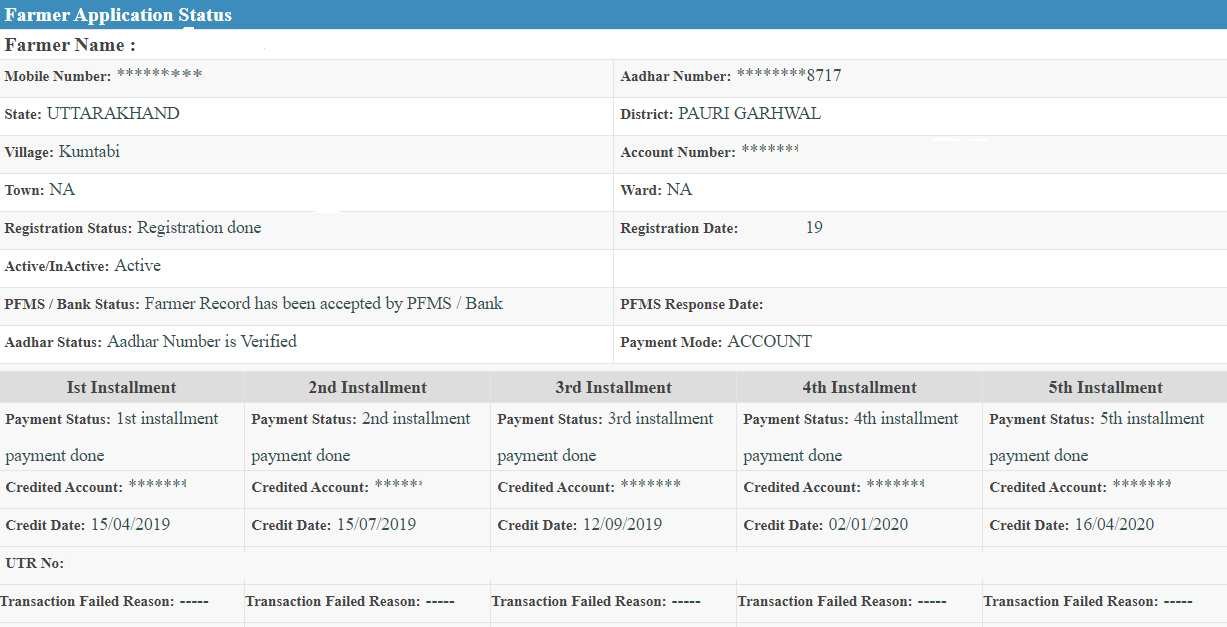Click the Aadhar Number ending in 8717
Image resolution: width=1227 pixels, height=627 pixels.
[788, 76]
